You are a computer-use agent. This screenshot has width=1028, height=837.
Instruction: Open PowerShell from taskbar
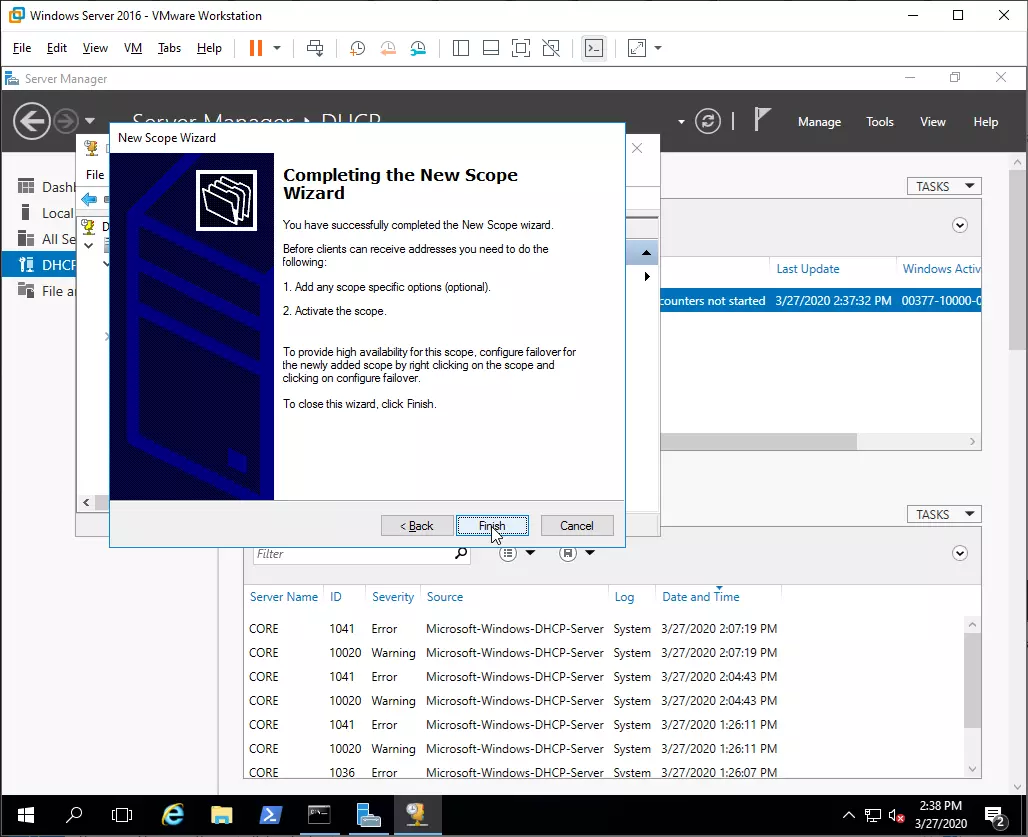[270, 815]
